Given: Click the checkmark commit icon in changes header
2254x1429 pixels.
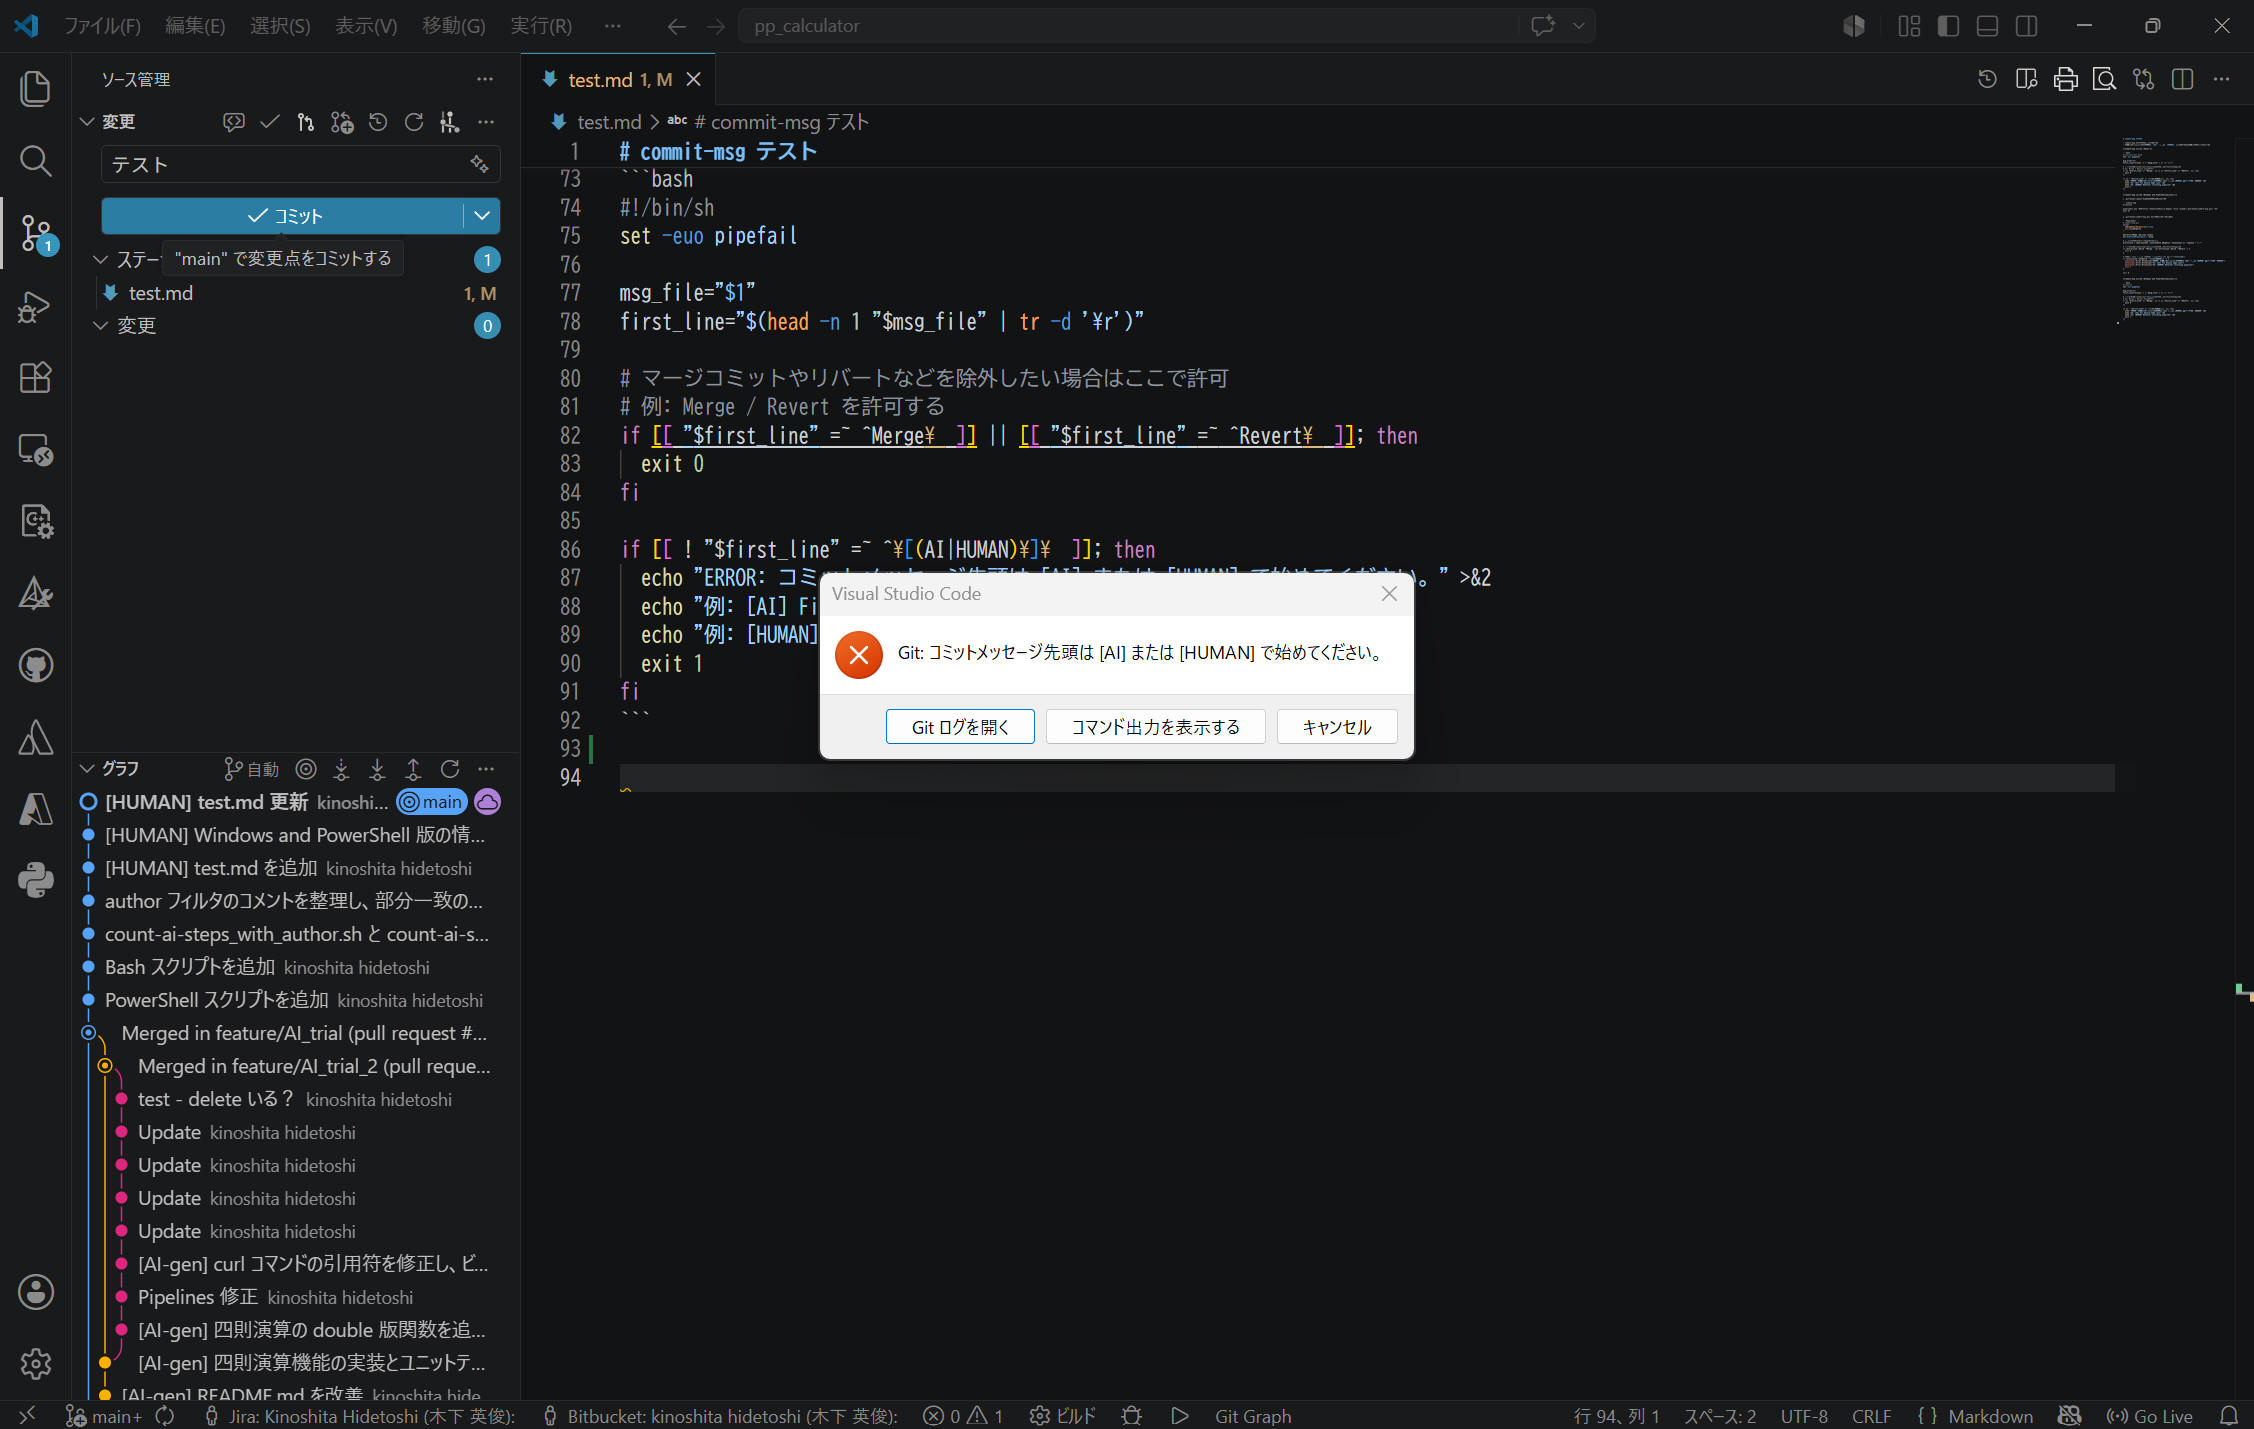Looking at the screenshot, I should [269, 122].
